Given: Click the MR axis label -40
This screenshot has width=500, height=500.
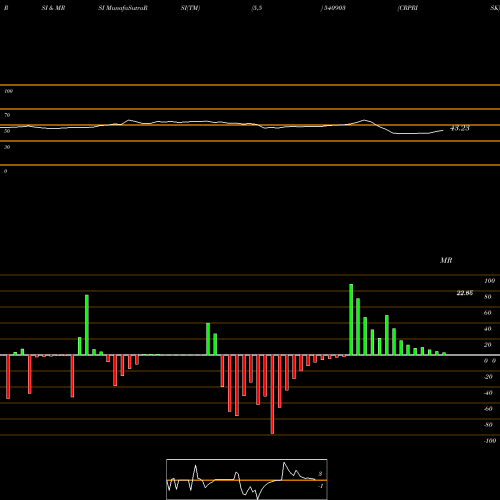Looking at the screenshot, I should click(488, 393).
